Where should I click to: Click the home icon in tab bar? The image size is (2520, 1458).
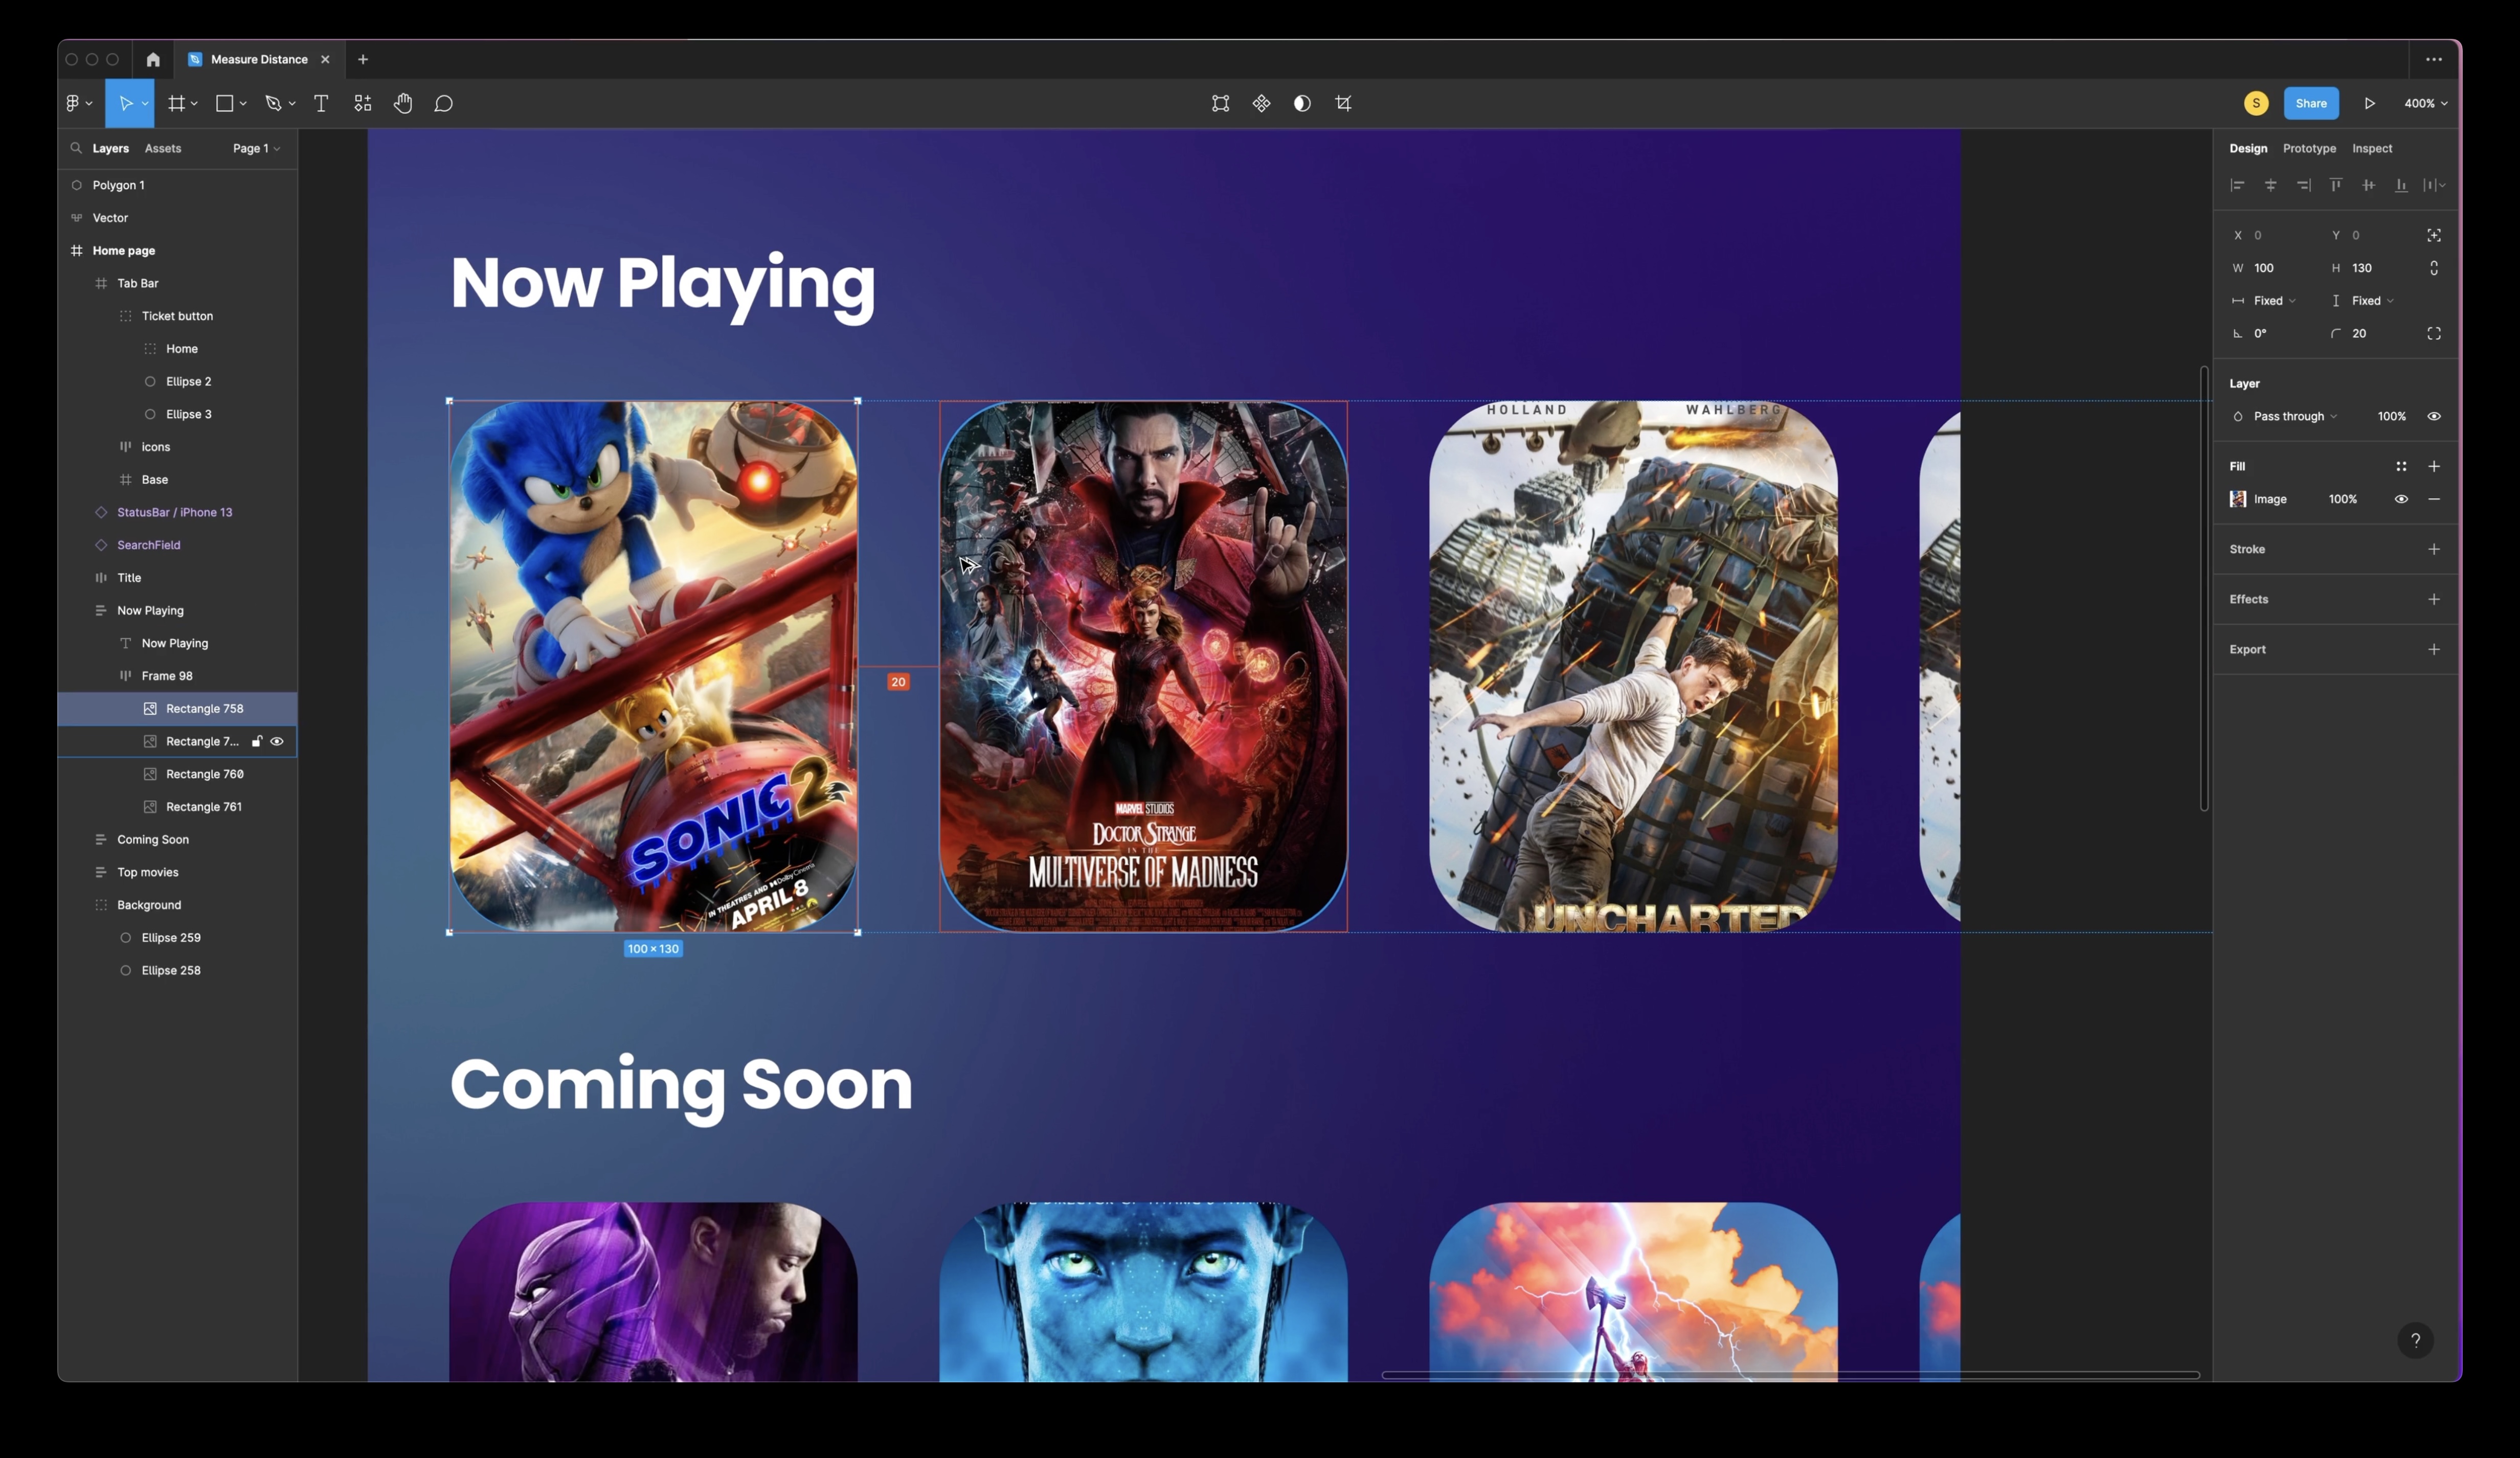click(x=153, y=59)
